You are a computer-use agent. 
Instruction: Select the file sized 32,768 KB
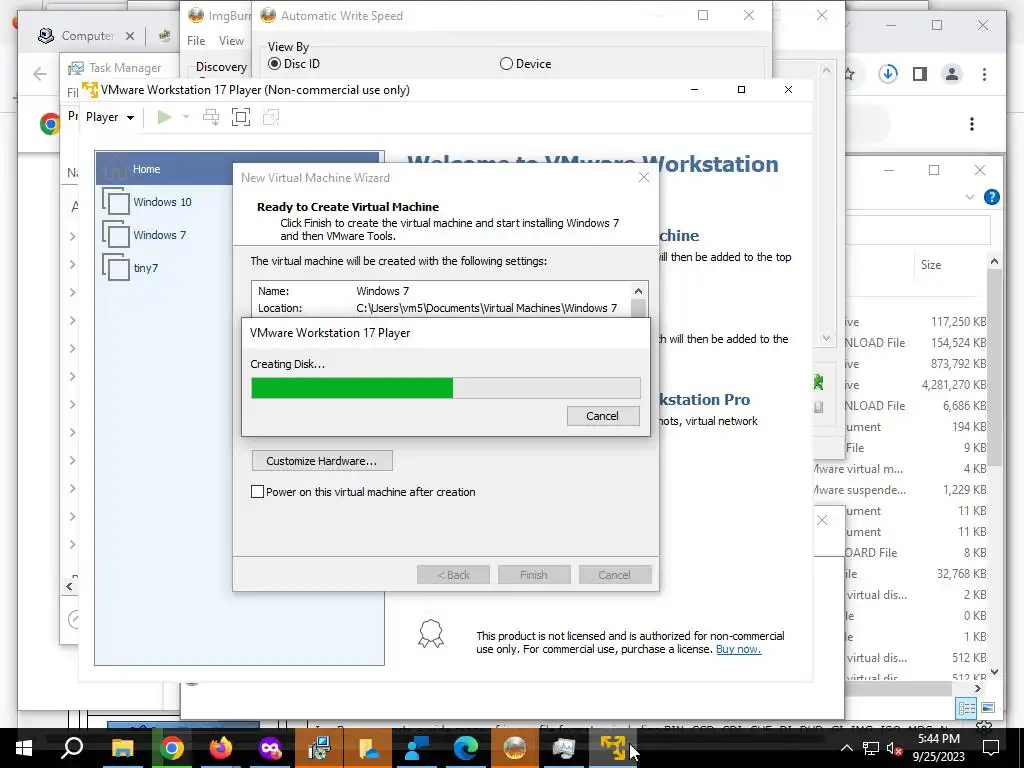(961, 573)
